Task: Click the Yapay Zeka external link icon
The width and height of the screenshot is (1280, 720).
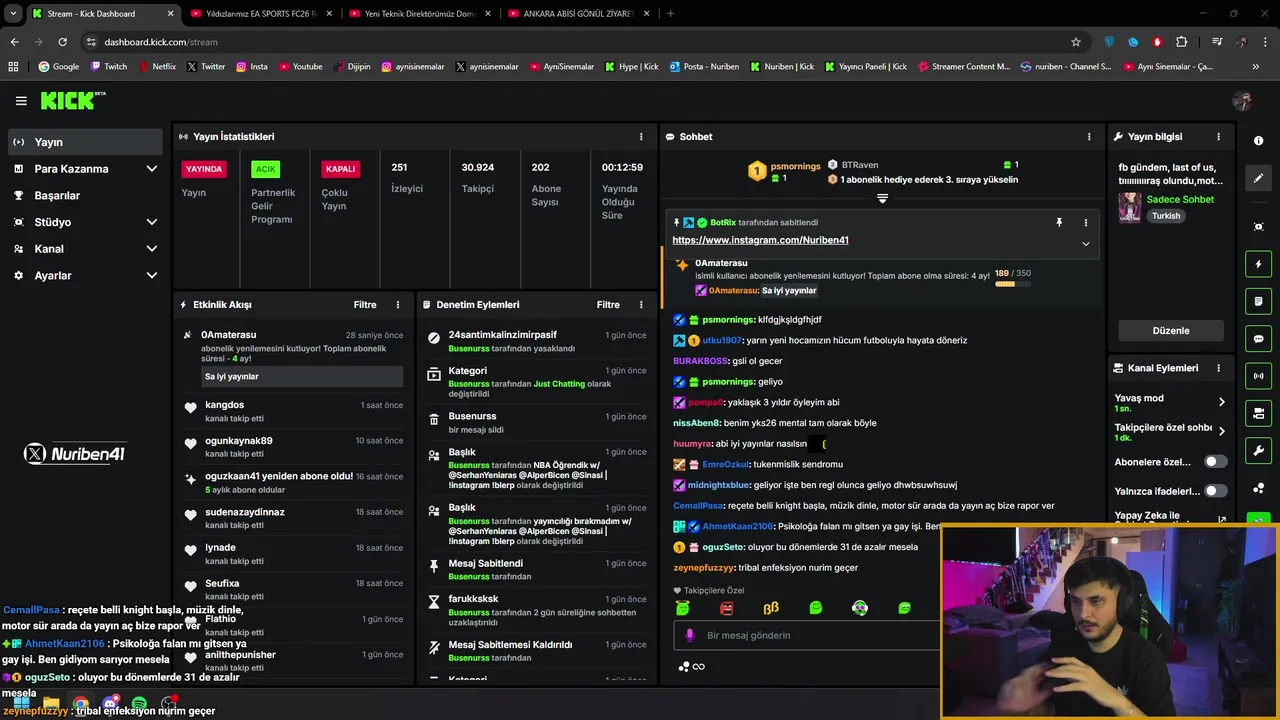Action: (1222, 520)
